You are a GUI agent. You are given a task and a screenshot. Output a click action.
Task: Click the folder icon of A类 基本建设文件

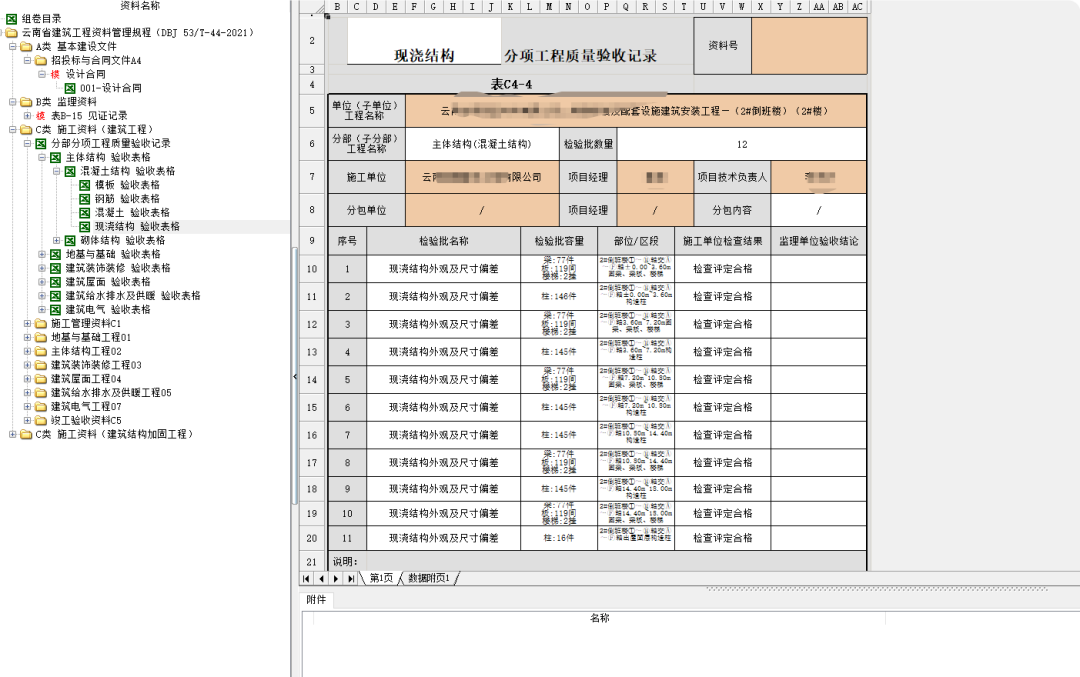tap(26, 46)
